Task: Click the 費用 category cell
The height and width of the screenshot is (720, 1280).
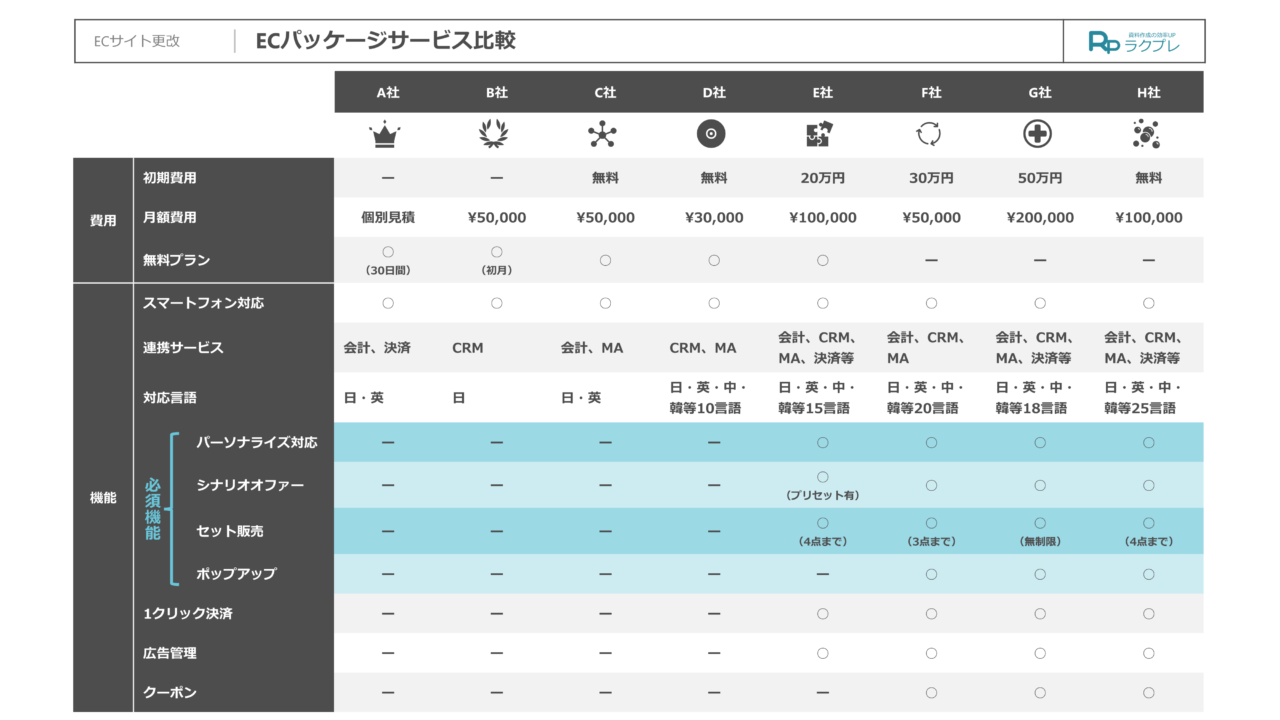Action: pos(103,220)
